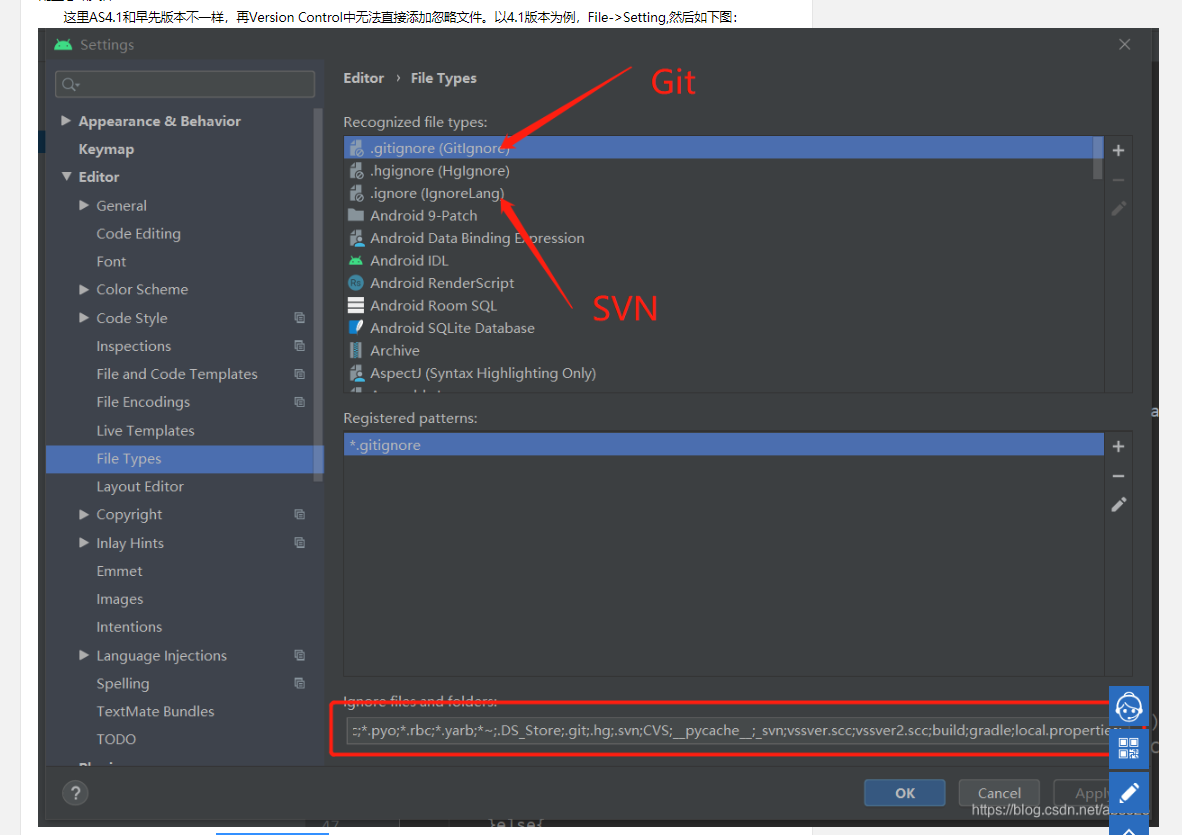This screenshot has width=1182, height=835.
Task: Expand the Code Style settings group
Action: pos(84,317)
